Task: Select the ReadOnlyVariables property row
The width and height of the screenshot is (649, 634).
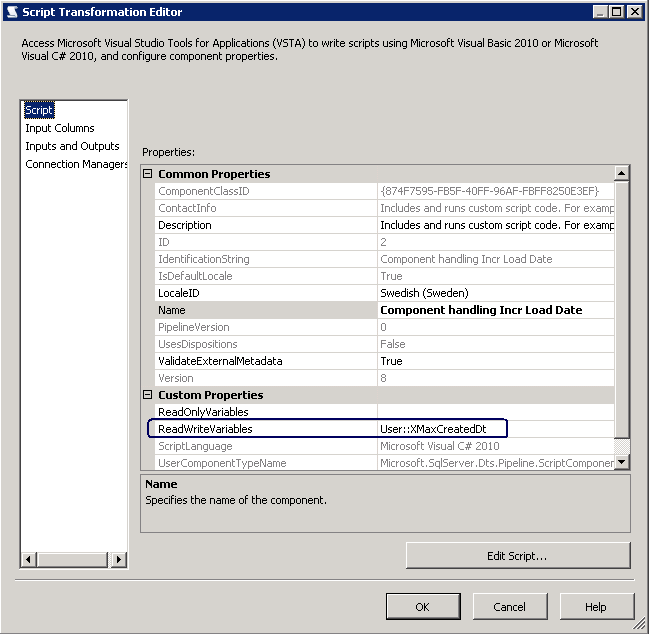Action: (x=203, y=412)
